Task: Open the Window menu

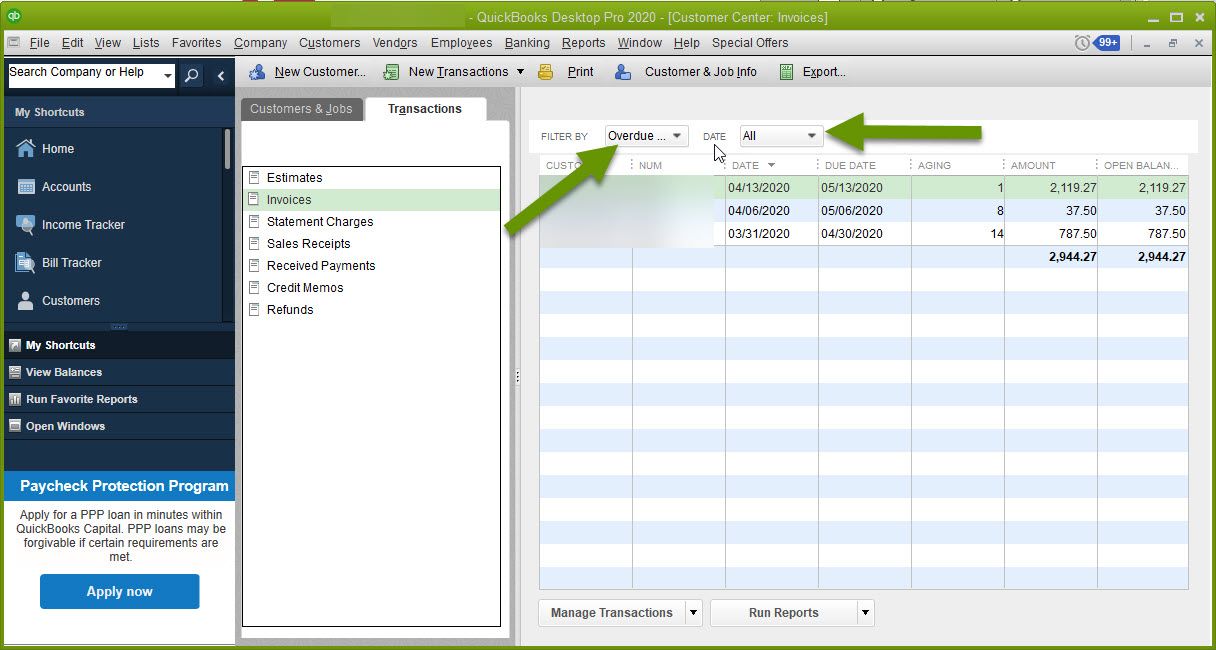Action: coord(639,43)
